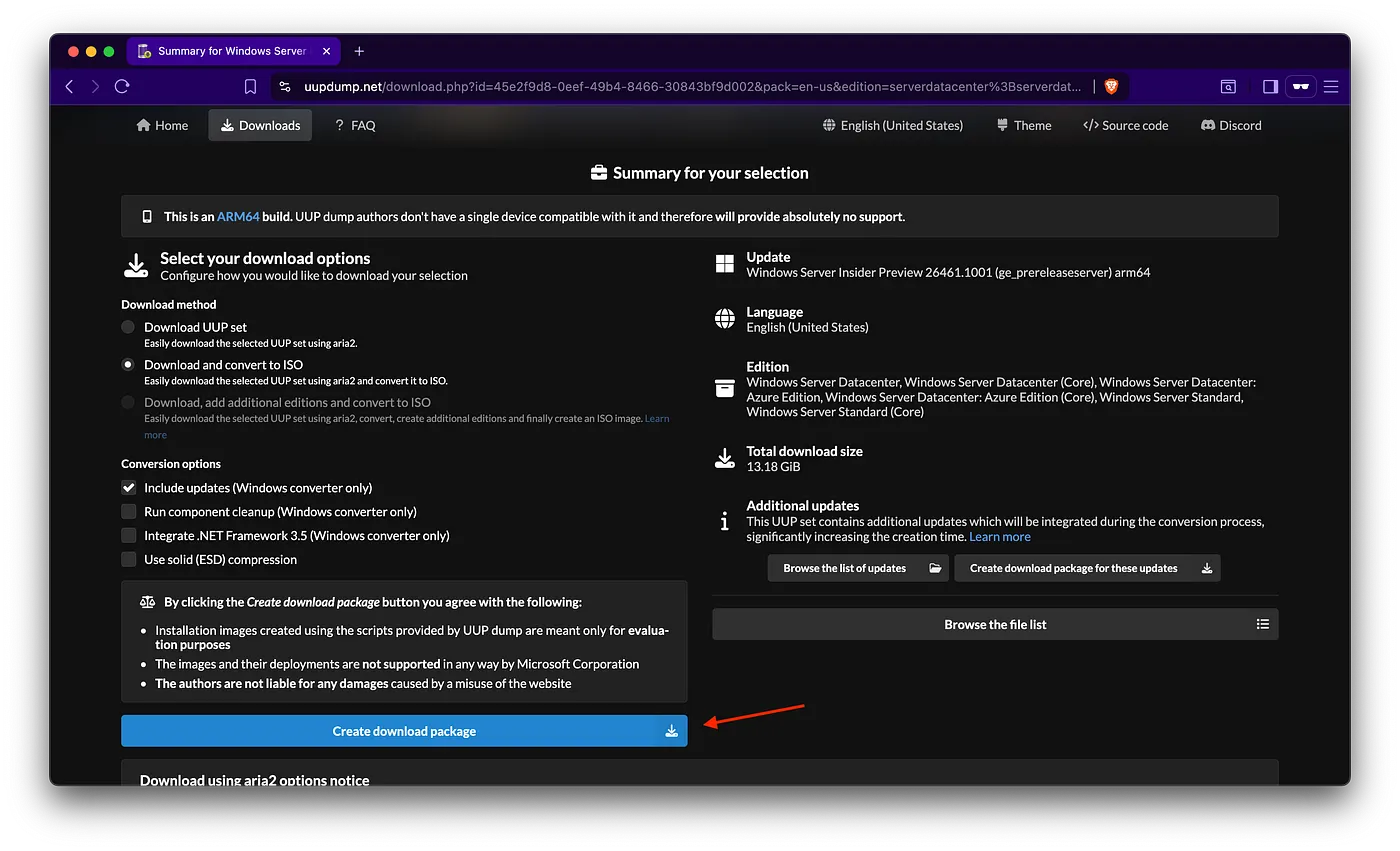Reload the page with the refresh icon
Image resolution: width=1400 pixels, height=851 pixels.
[x=122, y=87]
